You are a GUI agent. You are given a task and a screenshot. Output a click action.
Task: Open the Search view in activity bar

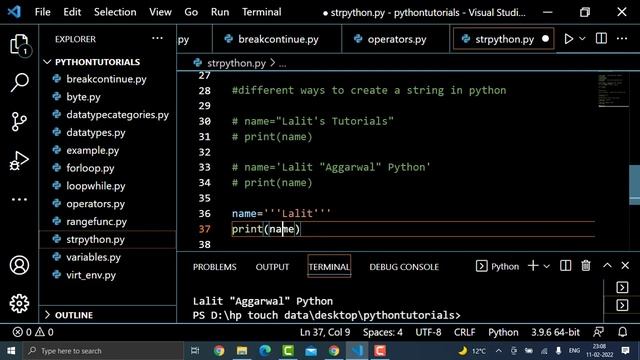(19, 82)
